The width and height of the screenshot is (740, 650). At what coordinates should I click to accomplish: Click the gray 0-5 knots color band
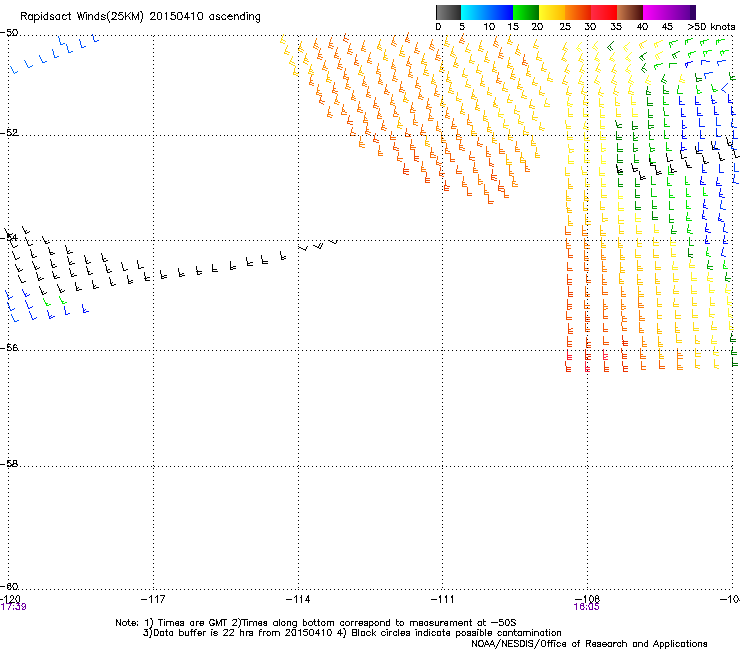click(448, 12)
